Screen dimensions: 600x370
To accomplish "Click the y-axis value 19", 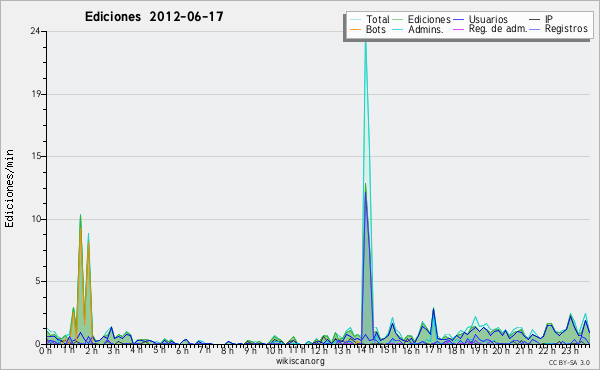I will click(x=36, y=94).
